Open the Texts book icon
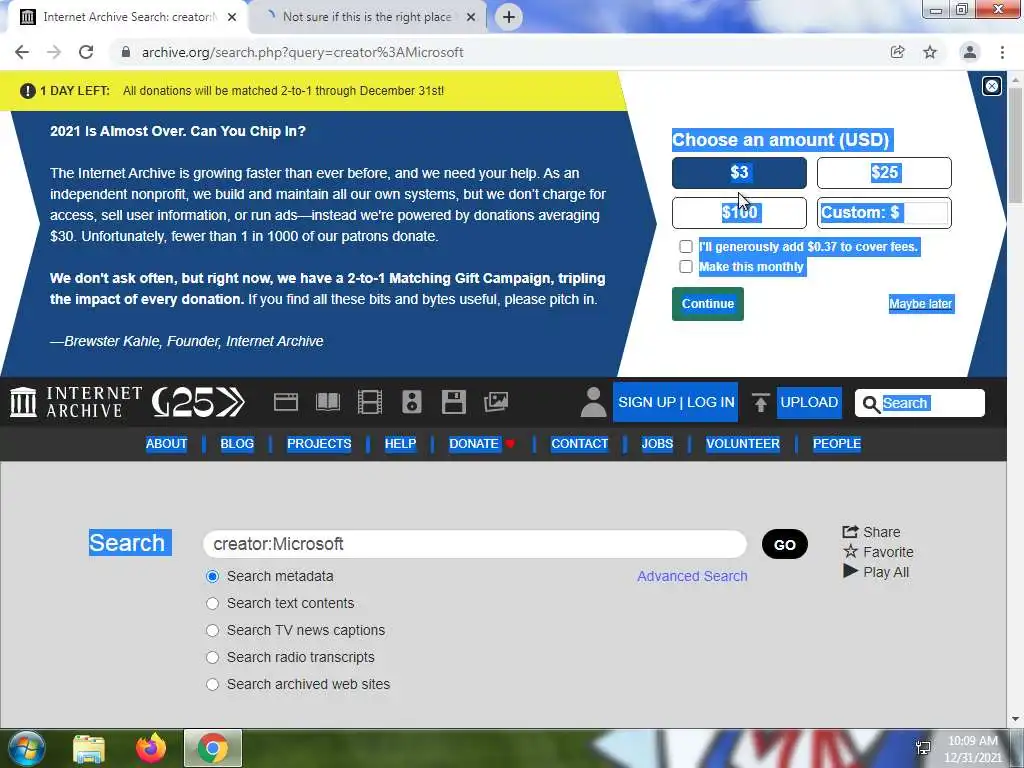The image size is (1024, 768). 328,402
